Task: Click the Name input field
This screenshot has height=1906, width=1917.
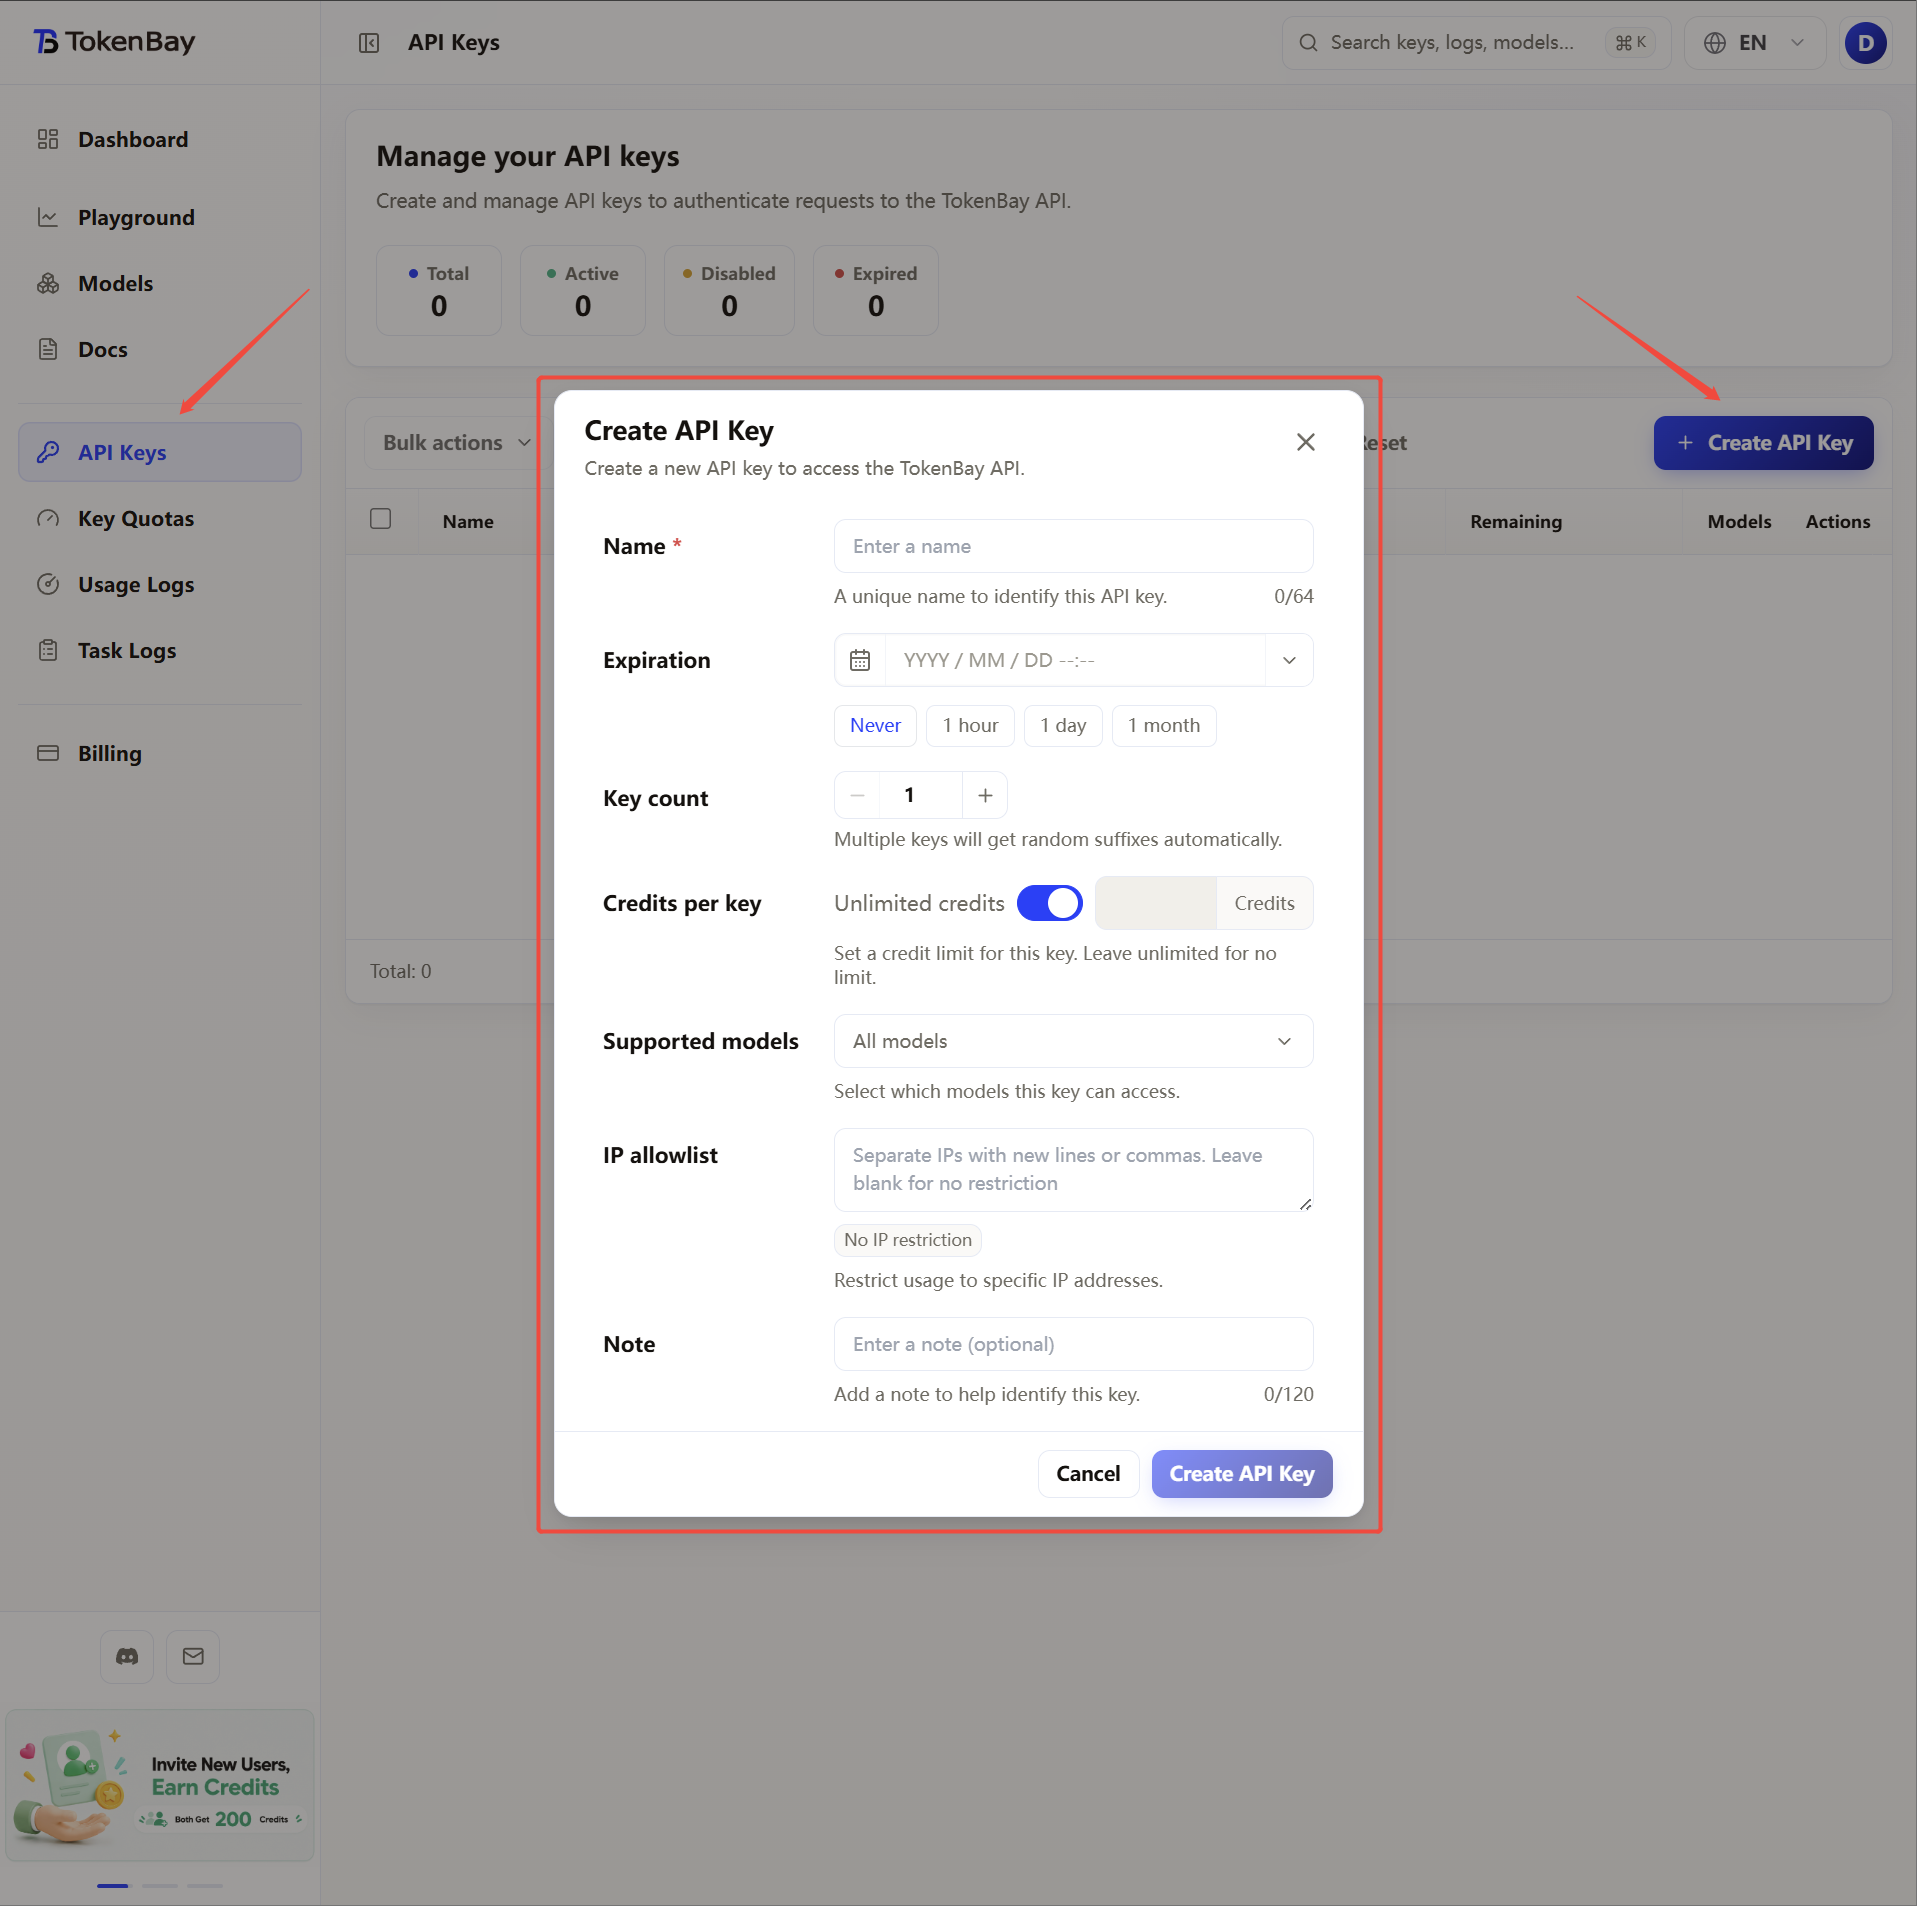Action: tap(1073, 546)
